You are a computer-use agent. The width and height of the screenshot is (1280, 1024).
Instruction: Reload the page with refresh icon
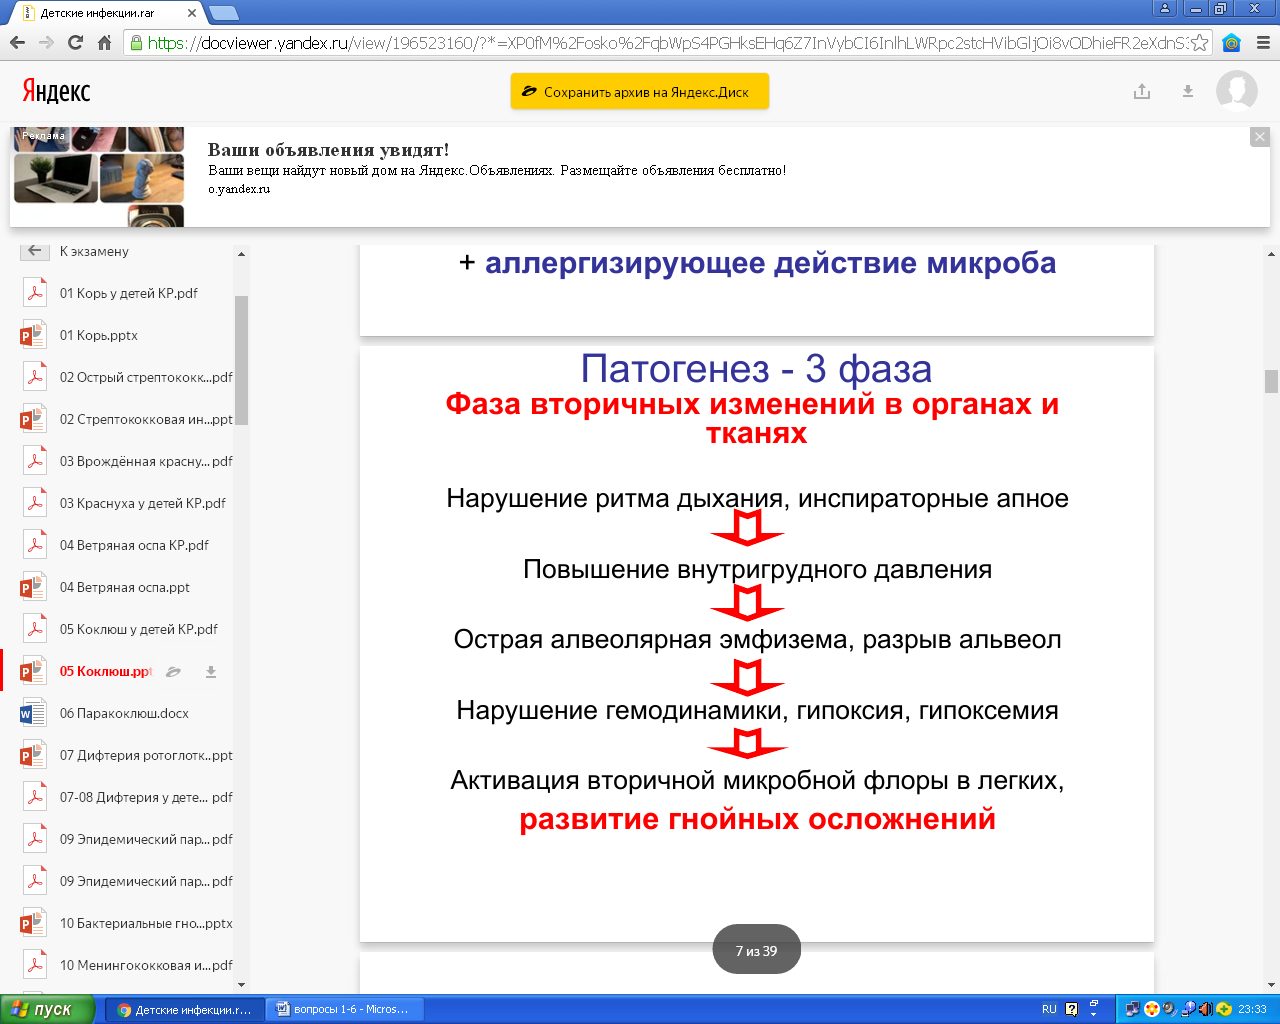pyautogui.click(x=75, y=43)
